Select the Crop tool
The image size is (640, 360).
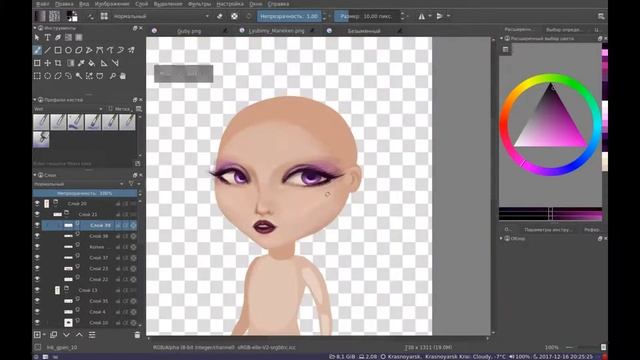(58, 63)
